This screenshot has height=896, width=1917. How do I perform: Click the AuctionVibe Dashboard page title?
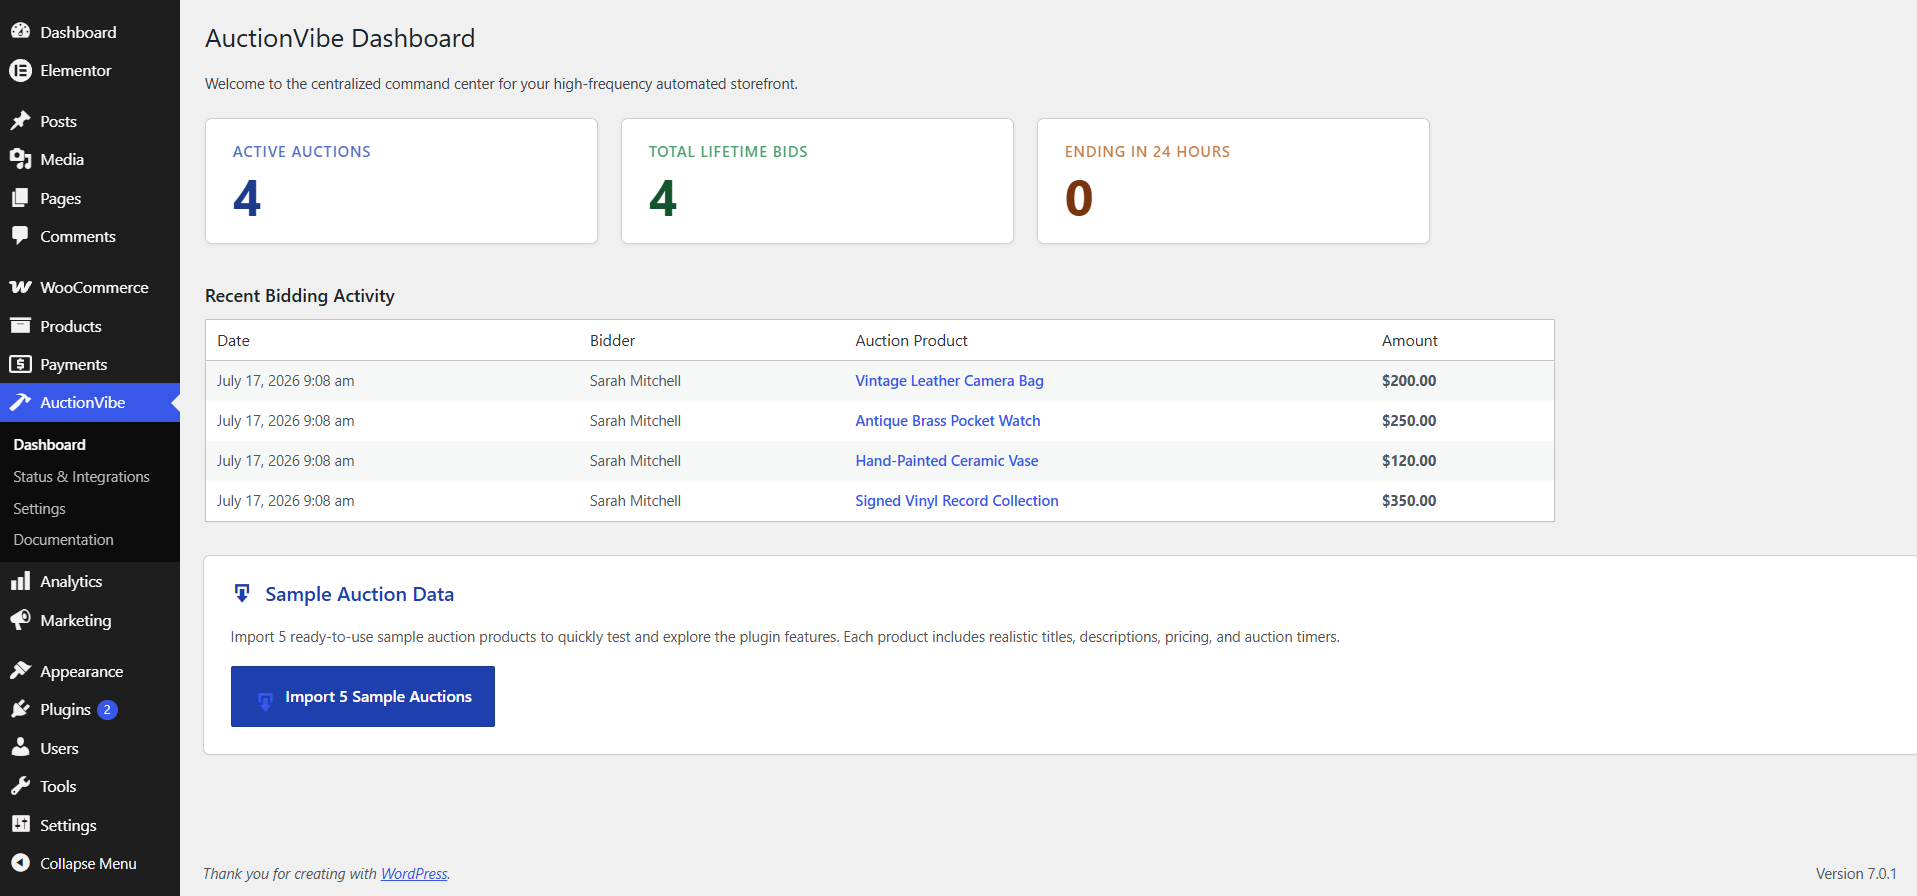pyautogui.click(x=340, y=38)
